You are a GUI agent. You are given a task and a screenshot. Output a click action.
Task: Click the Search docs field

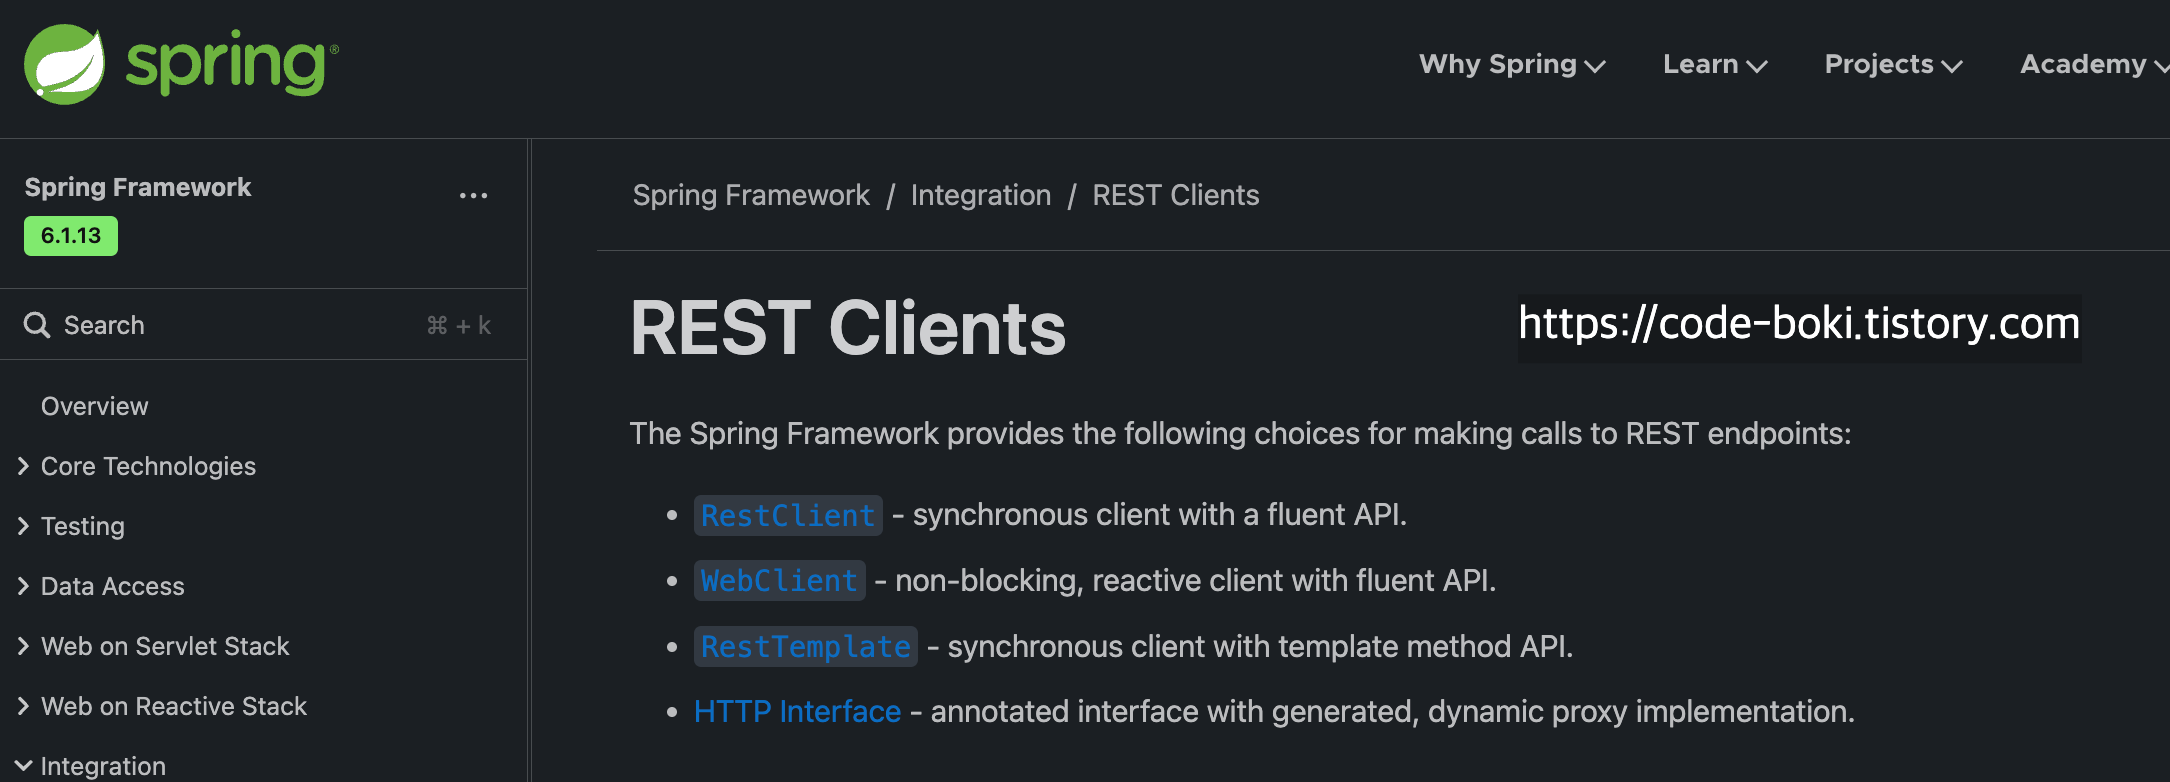click(264, 325)
